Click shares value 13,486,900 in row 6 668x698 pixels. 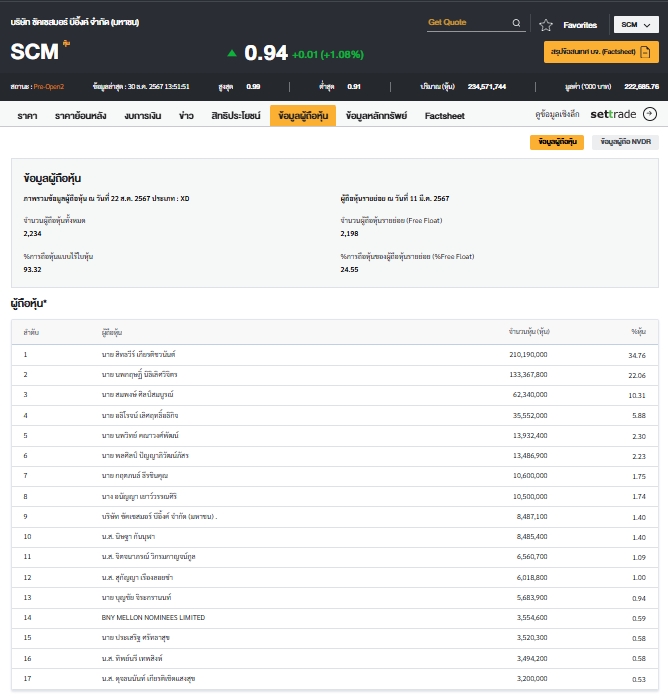(530, 455)
